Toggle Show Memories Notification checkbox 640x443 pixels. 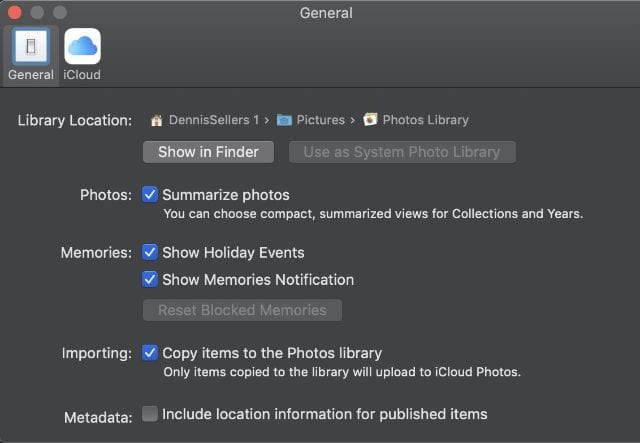pos(150,279)
